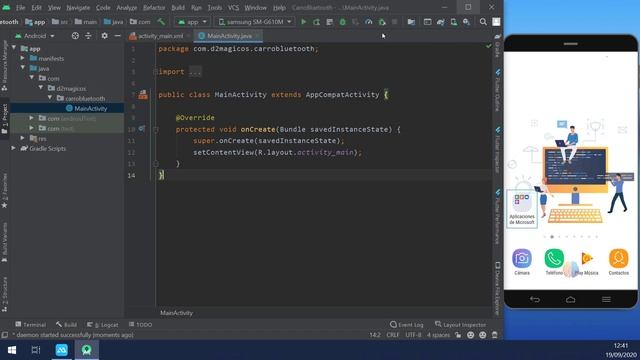Image resolution: width=640 pixels, height=360 pixels.
Task: Select the MainActivity.java tab
Action: (229, 36)
